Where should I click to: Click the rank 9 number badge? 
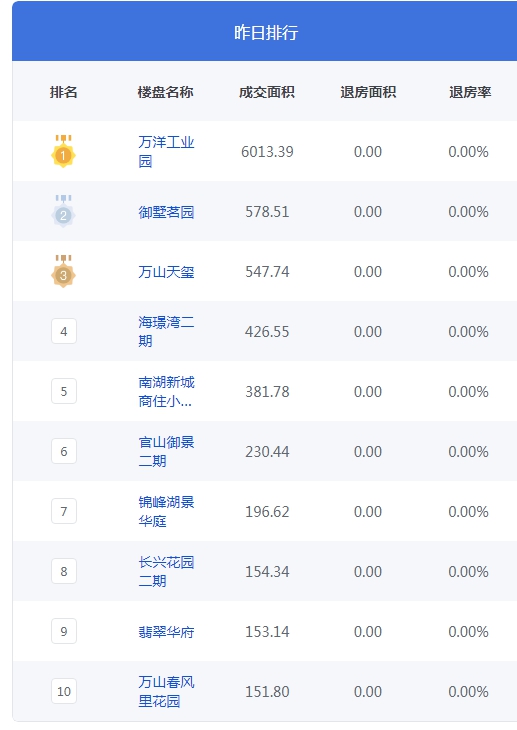(x=64, y=631)
